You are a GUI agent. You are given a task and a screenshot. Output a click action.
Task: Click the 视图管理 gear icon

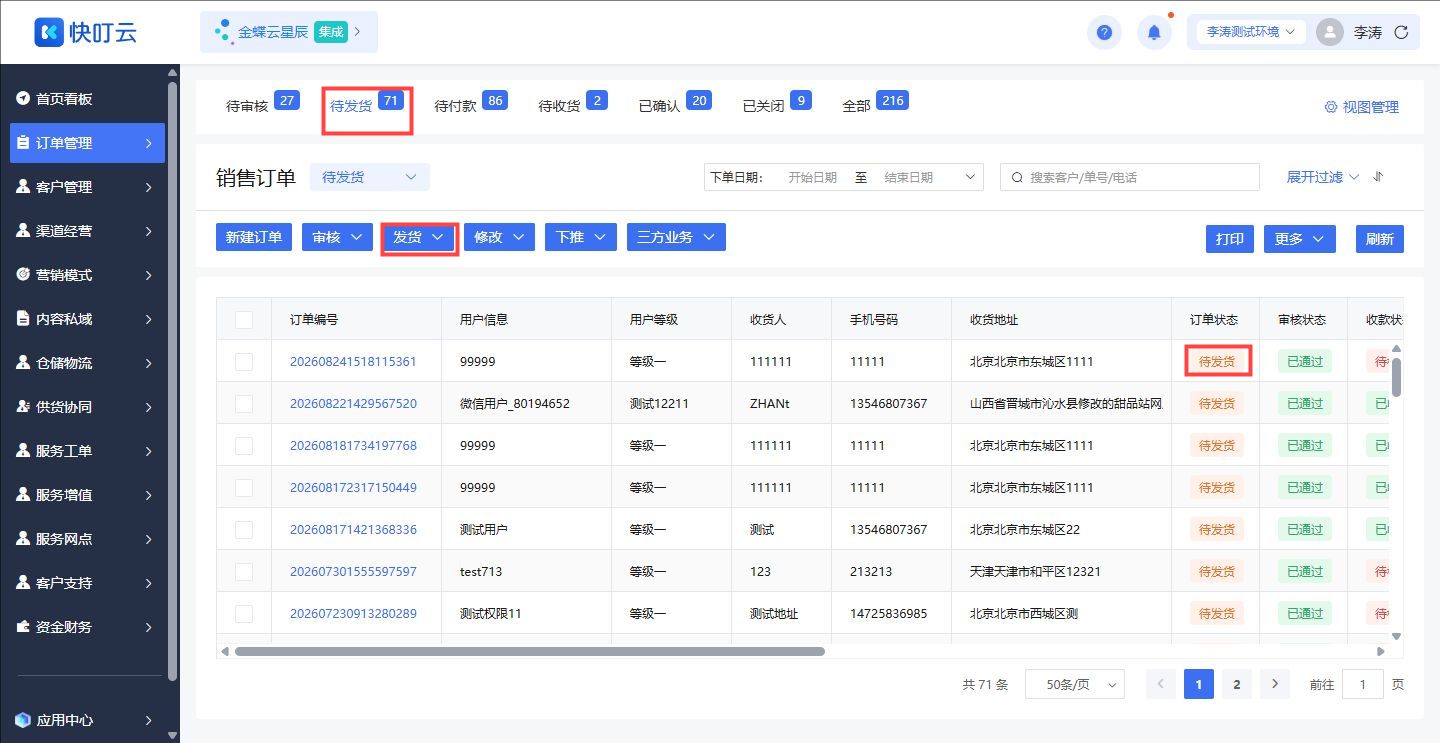1331,107
